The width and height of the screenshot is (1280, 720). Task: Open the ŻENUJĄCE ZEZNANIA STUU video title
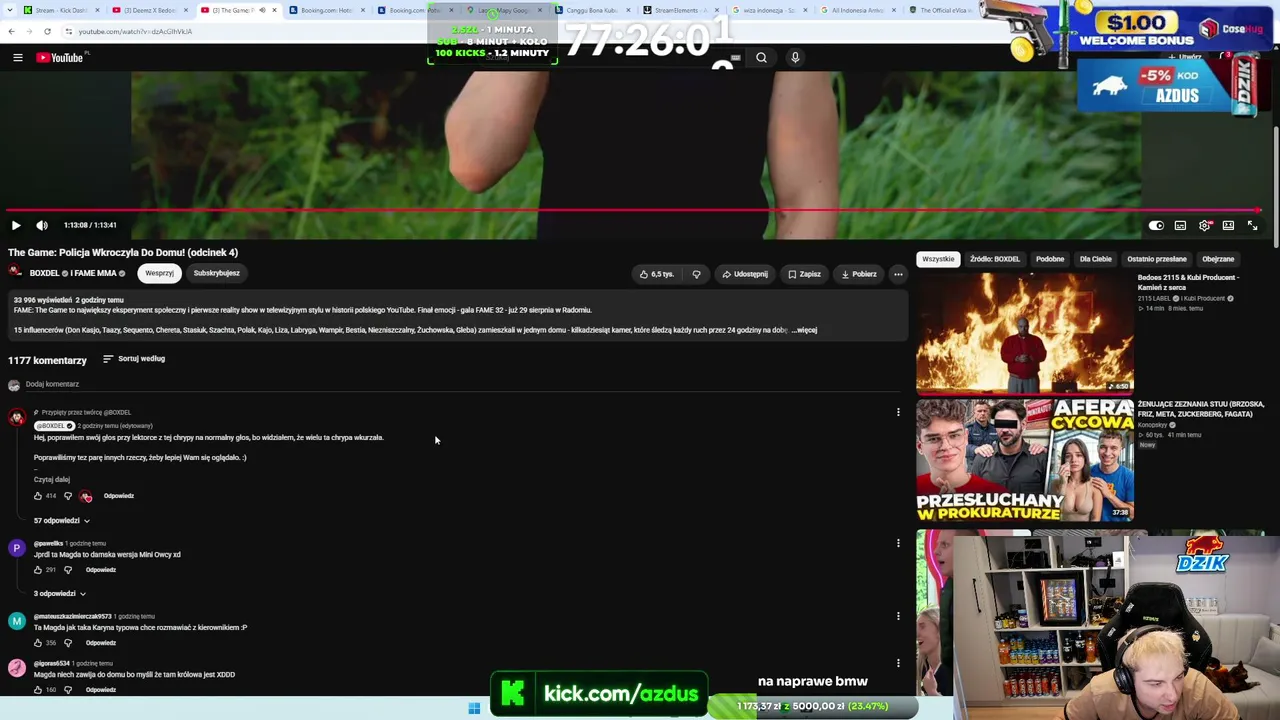(x=1200, y=409)
